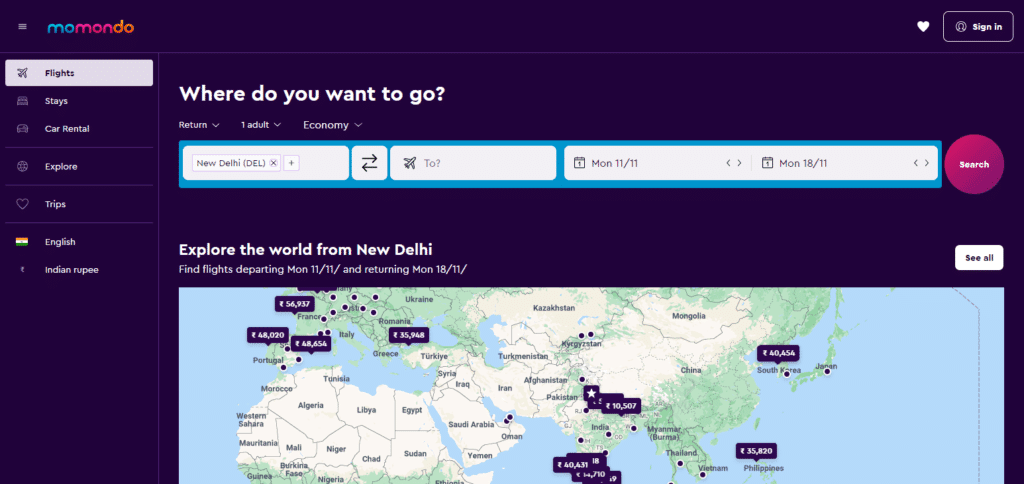Remove New Delhi (DEL) origin chip
This screenshot has width=1024, height=484.
coord(274,163)
